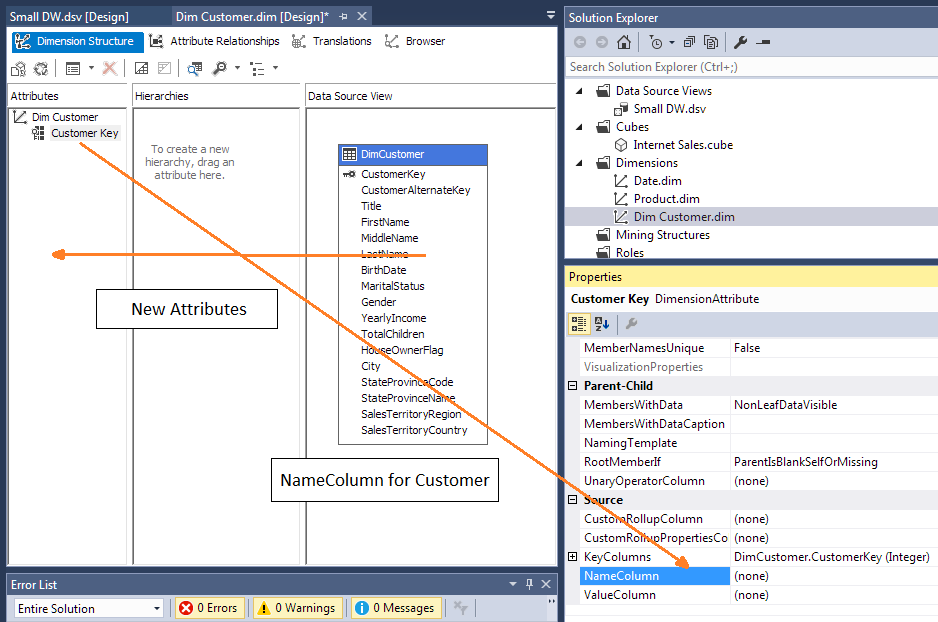Open Properties wrench icon in Solution Explorer
The height and width of the screenshot is (622, 938).
[740, 42]
